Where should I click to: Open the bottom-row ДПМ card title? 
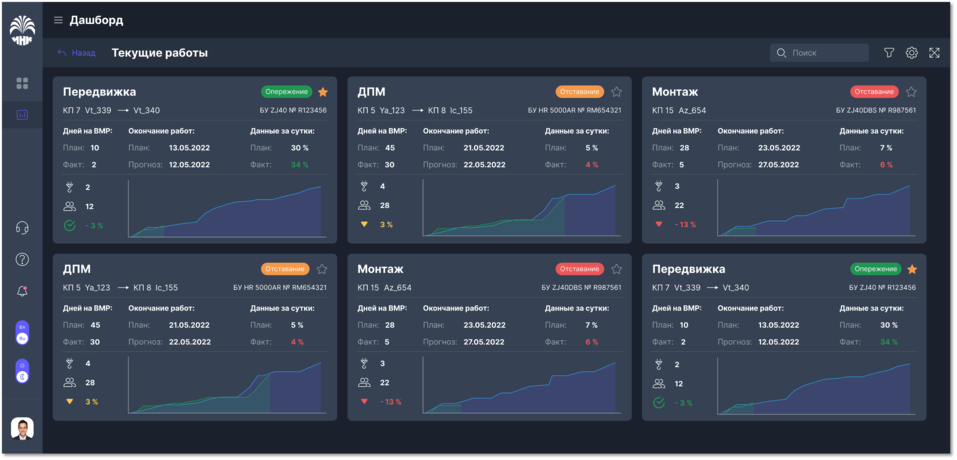77,269
